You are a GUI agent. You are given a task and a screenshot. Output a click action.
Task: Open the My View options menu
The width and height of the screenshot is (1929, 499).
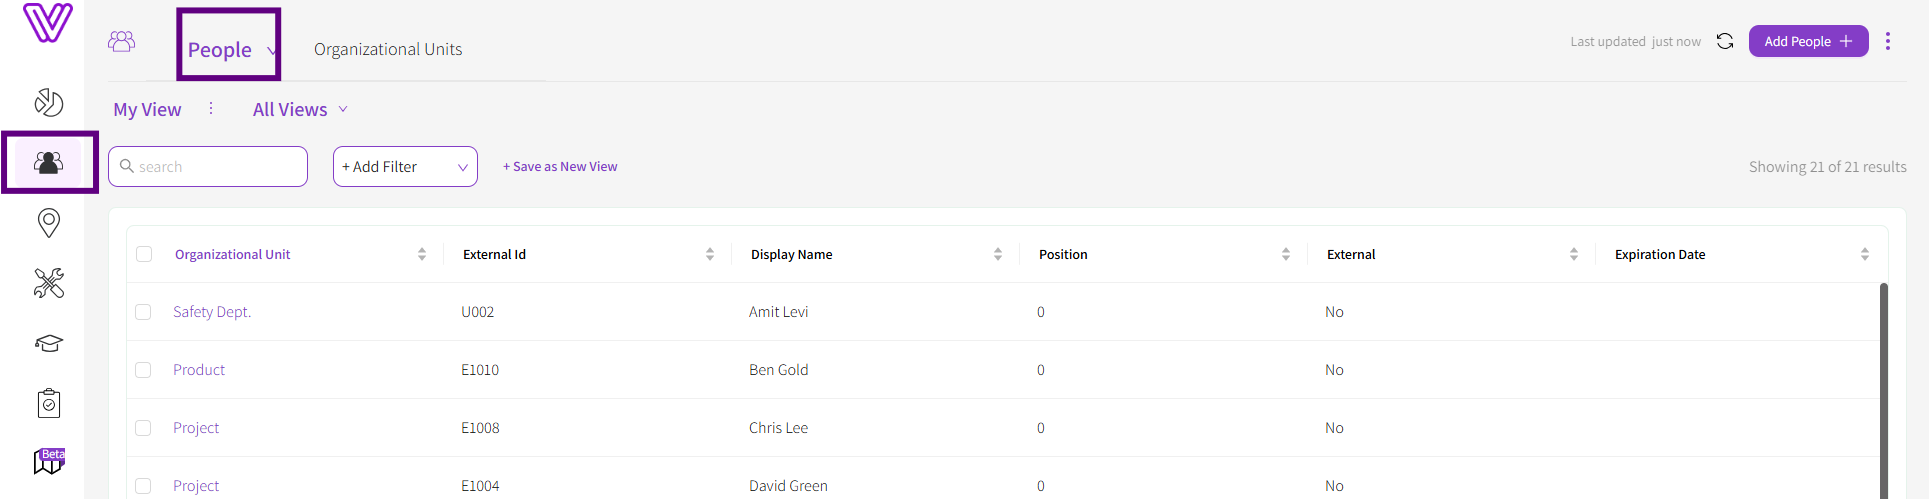(x=211, y=109)
